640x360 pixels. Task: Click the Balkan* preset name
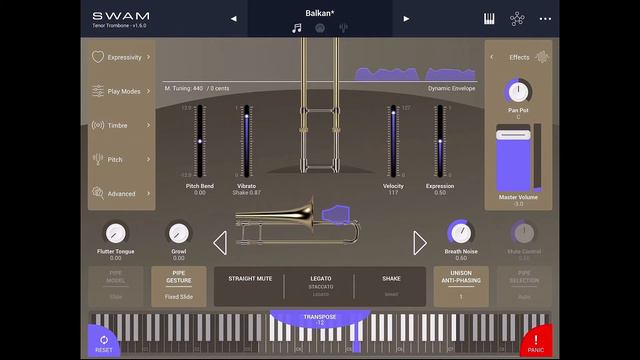click(320, 13)
